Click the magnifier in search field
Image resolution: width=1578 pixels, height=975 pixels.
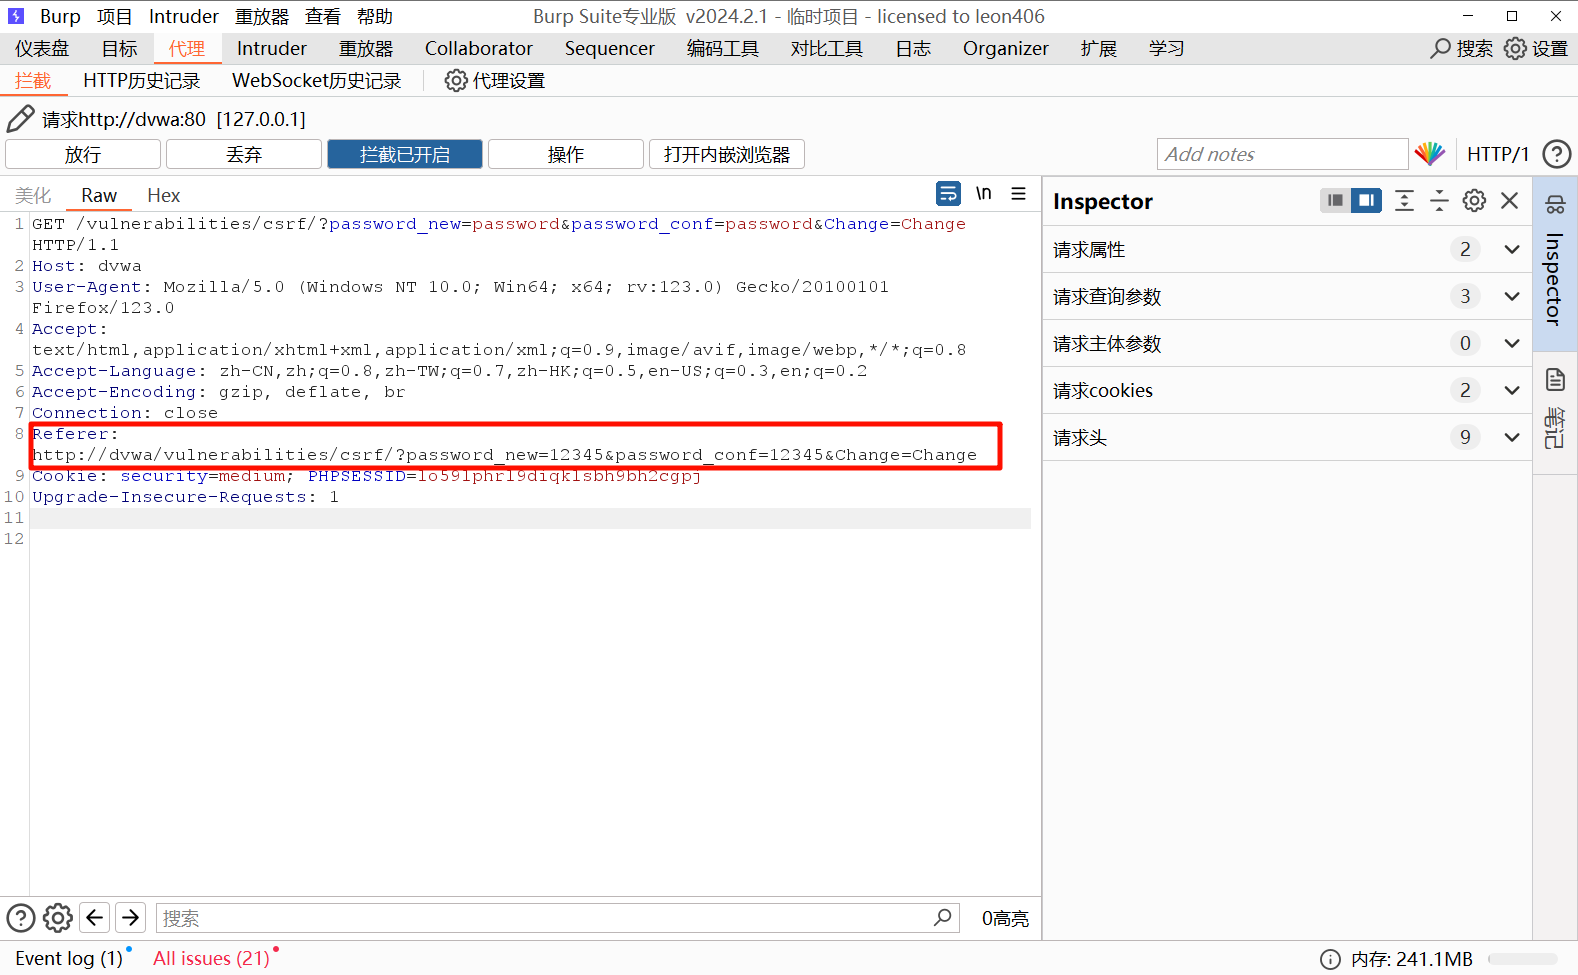click(942, 917)
